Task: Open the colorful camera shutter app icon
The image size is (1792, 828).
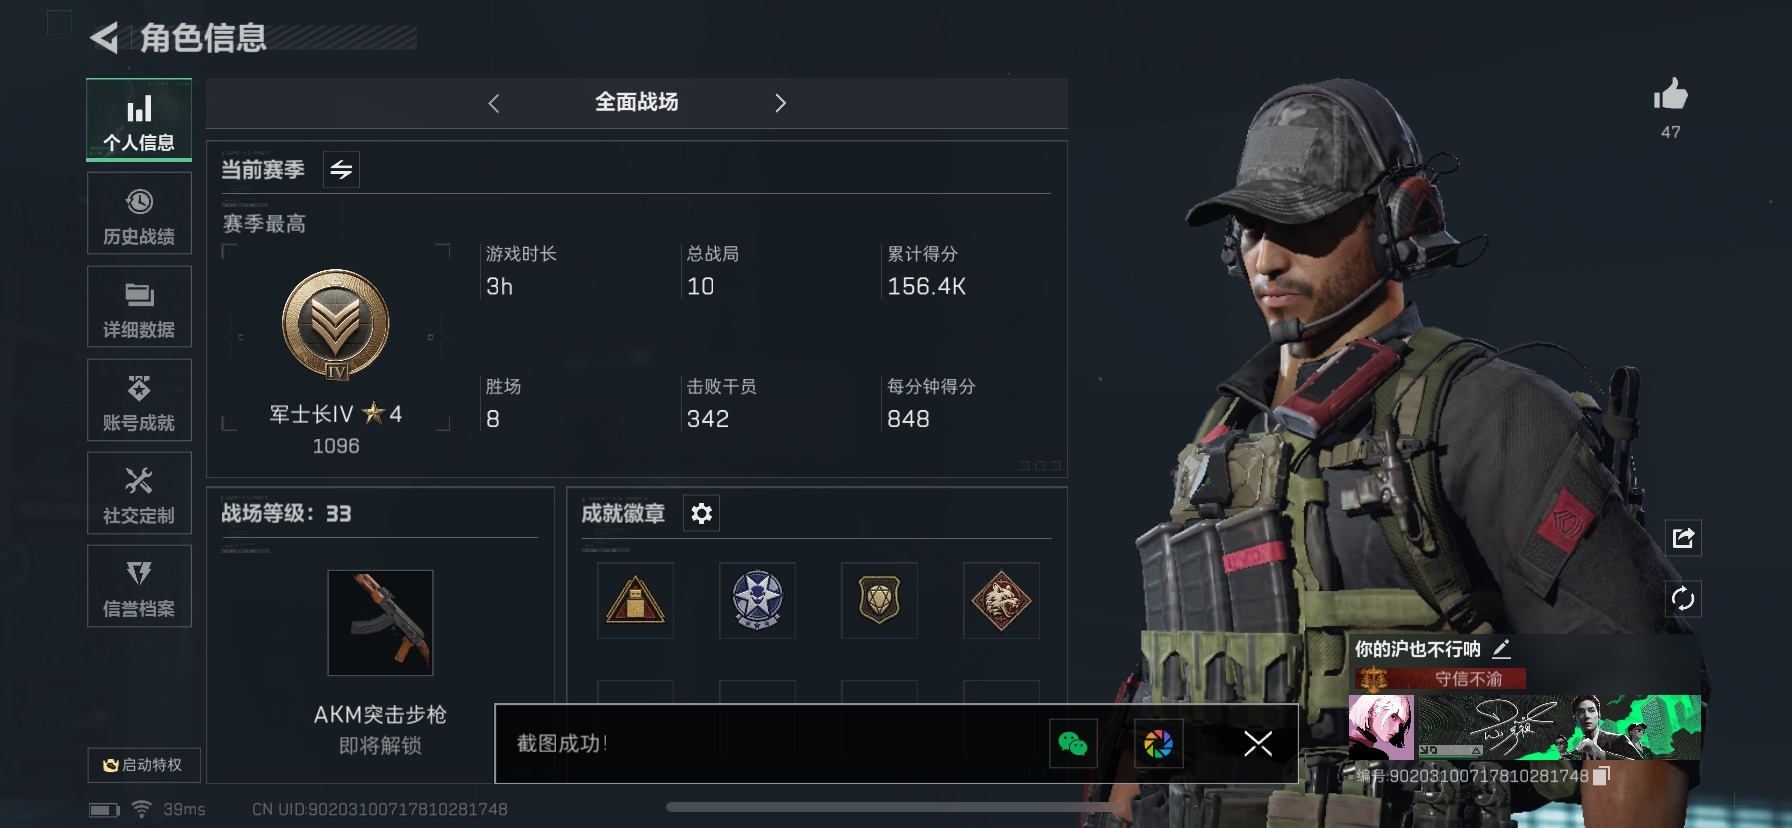Action: click(x=1159, y=744)
